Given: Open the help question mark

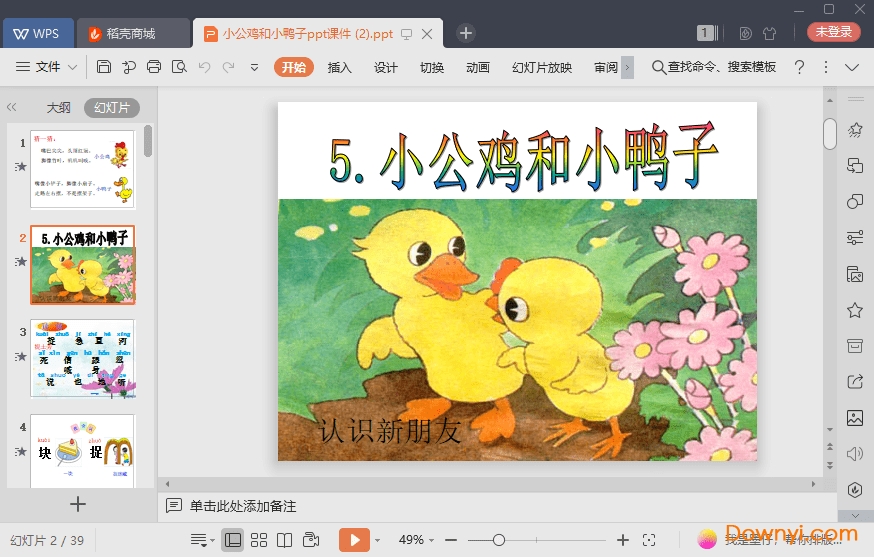Looking at the screenshot, I should [x=799, y=67].
